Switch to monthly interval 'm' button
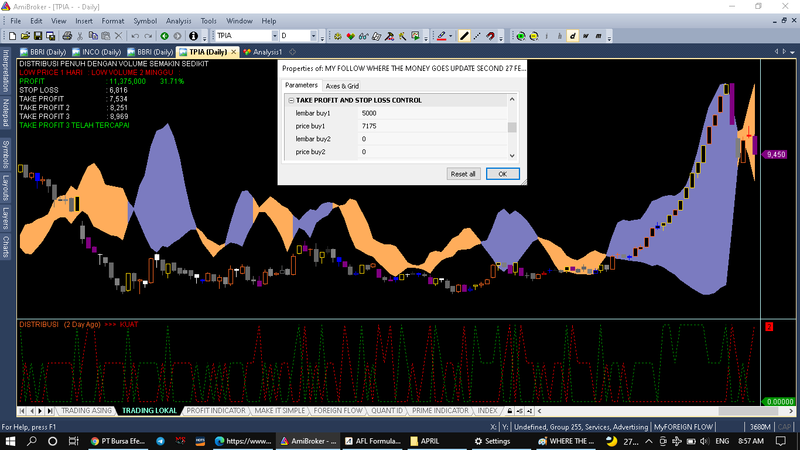This screenshot has height=450, width=800. coord(598,36)
